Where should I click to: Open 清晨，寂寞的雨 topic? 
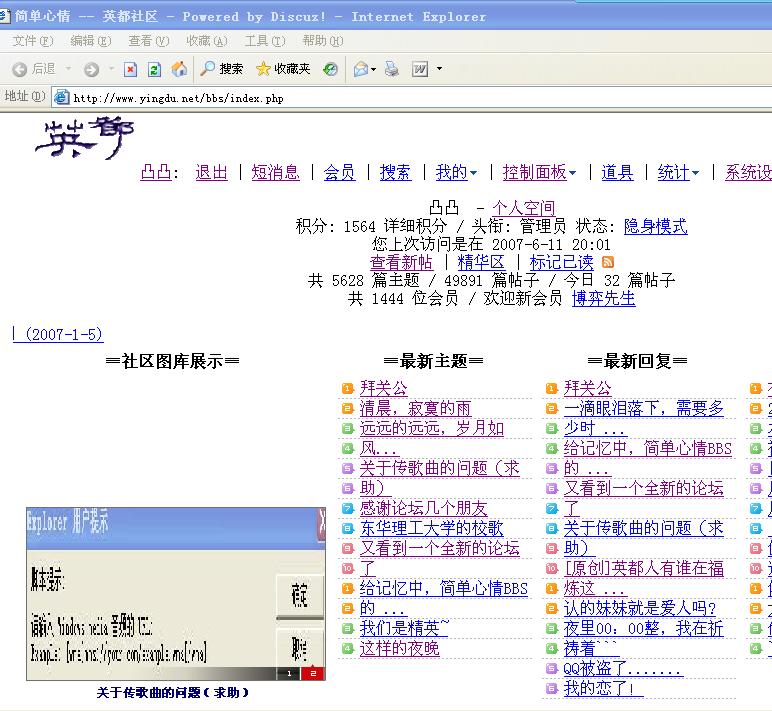[x=415, y=408]
